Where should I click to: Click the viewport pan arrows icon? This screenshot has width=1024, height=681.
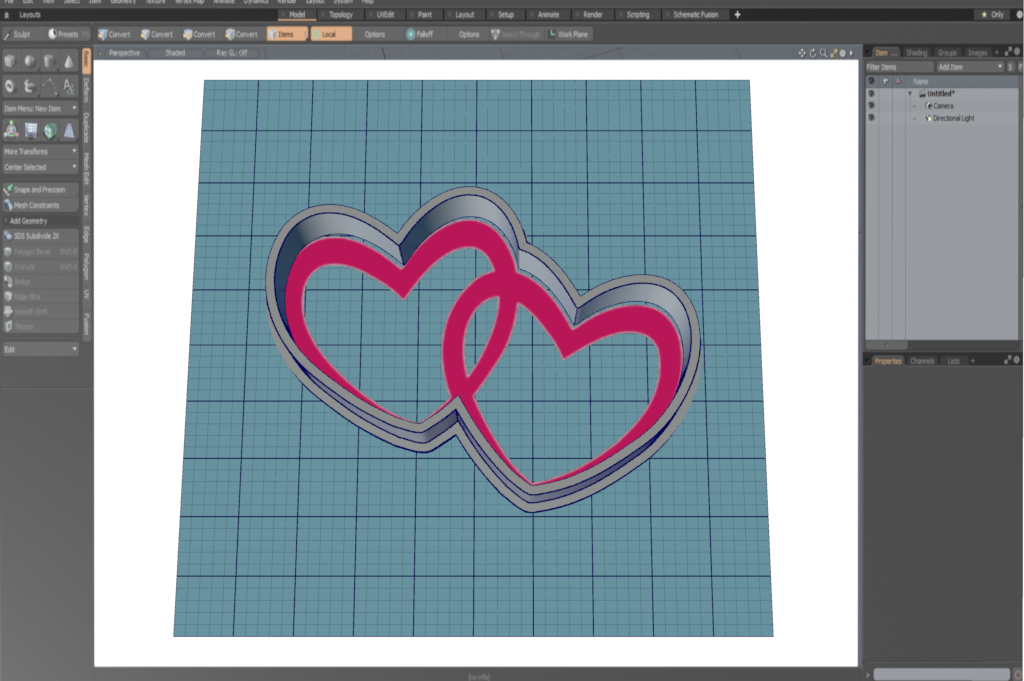click(x=802, y=53)
